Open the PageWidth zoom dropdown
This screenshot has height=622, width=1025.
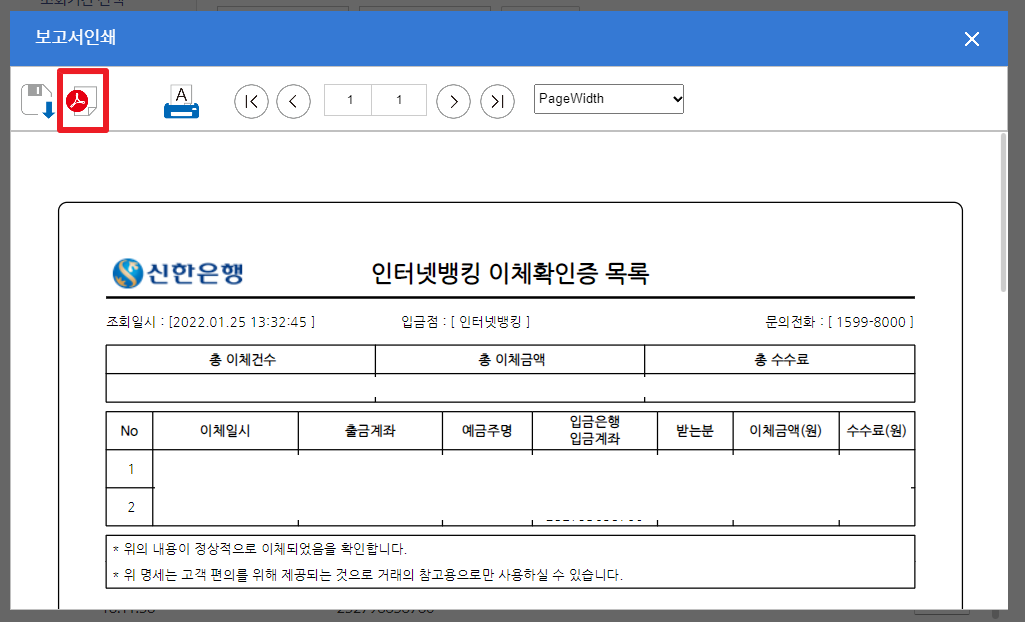click(609, 99)
